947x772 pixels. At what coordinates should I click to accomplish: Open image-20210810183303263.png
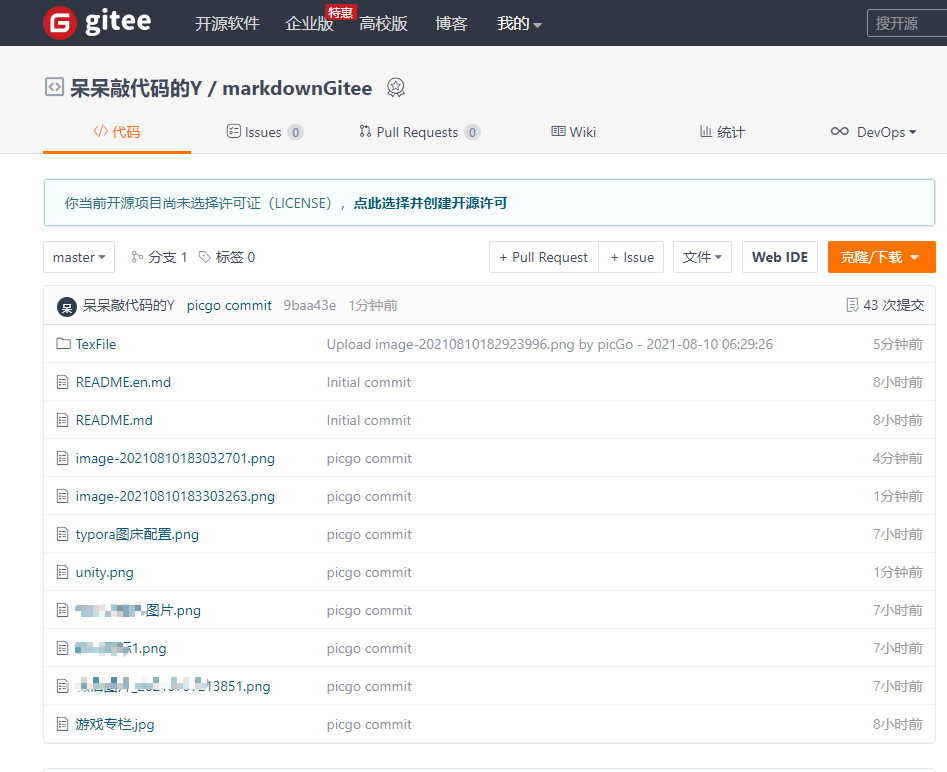coord(175,496)
